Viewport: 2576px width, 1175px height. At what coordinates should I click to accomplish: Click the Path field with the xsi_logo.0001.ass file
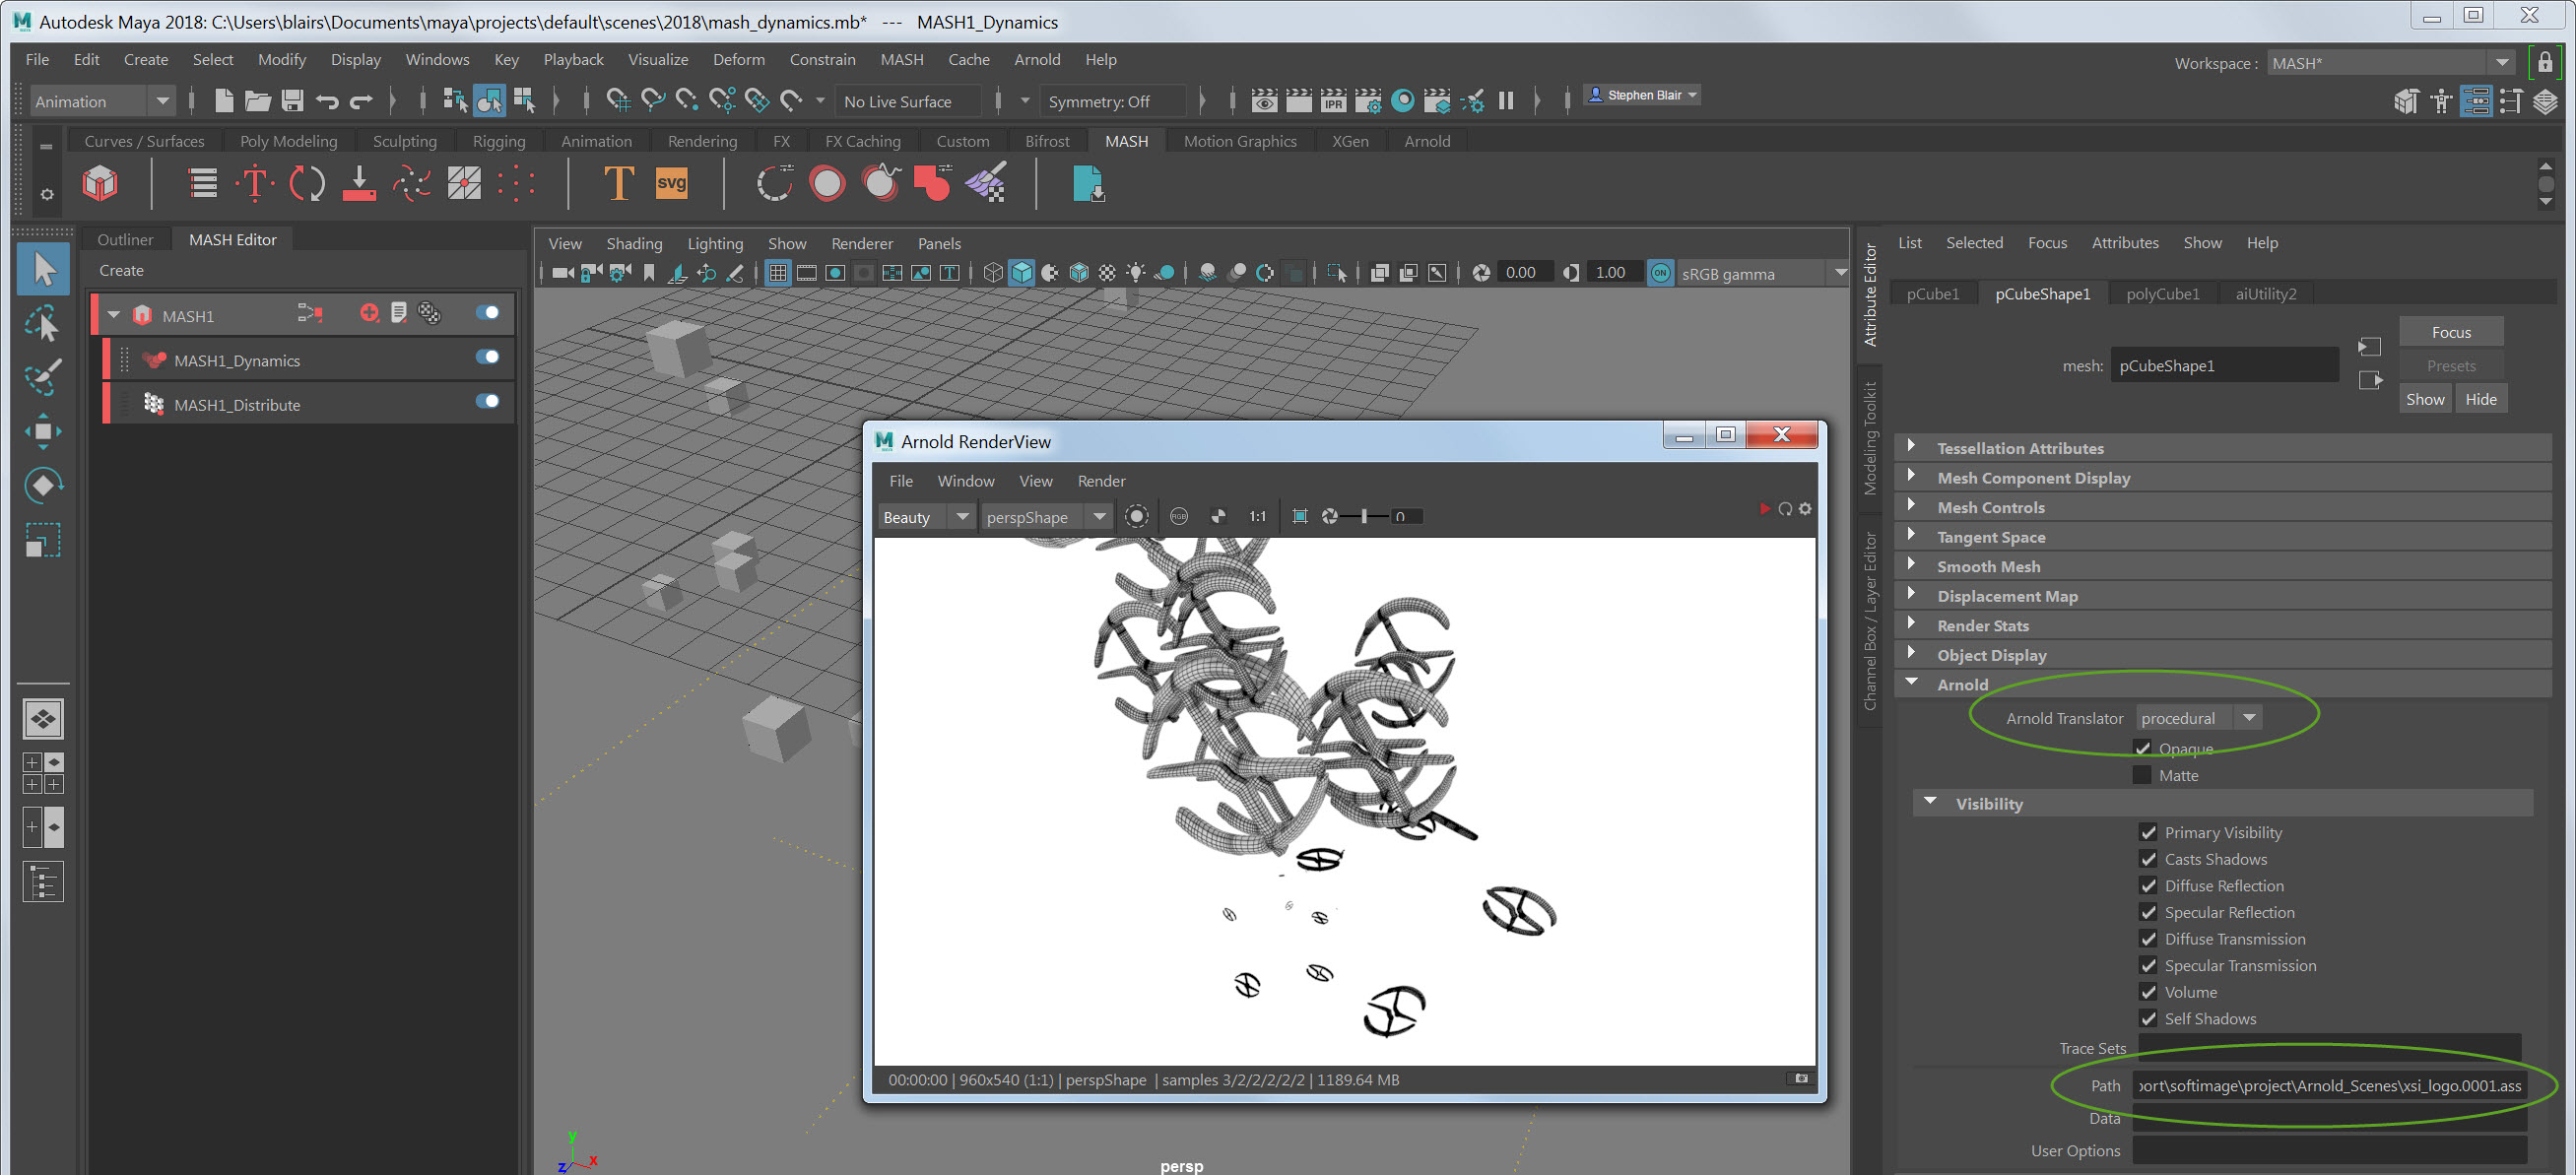[2328, 1086]
